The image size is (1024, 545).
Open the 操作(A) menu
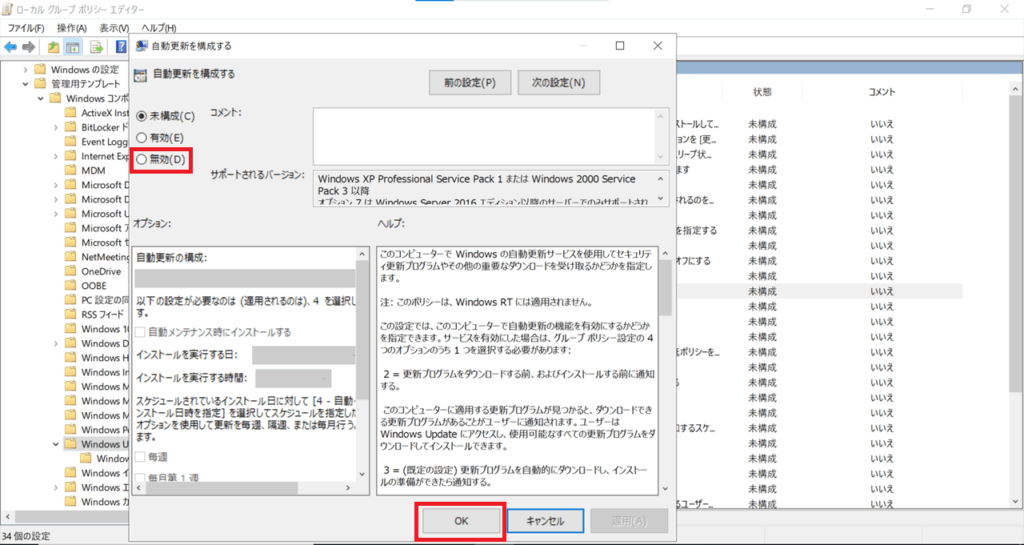click(x=71, y=28)
